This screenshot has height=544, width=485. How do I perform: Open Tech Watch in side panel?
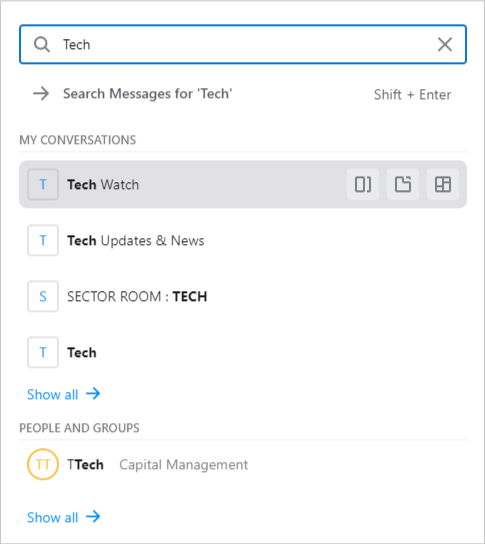pos(363,184)
